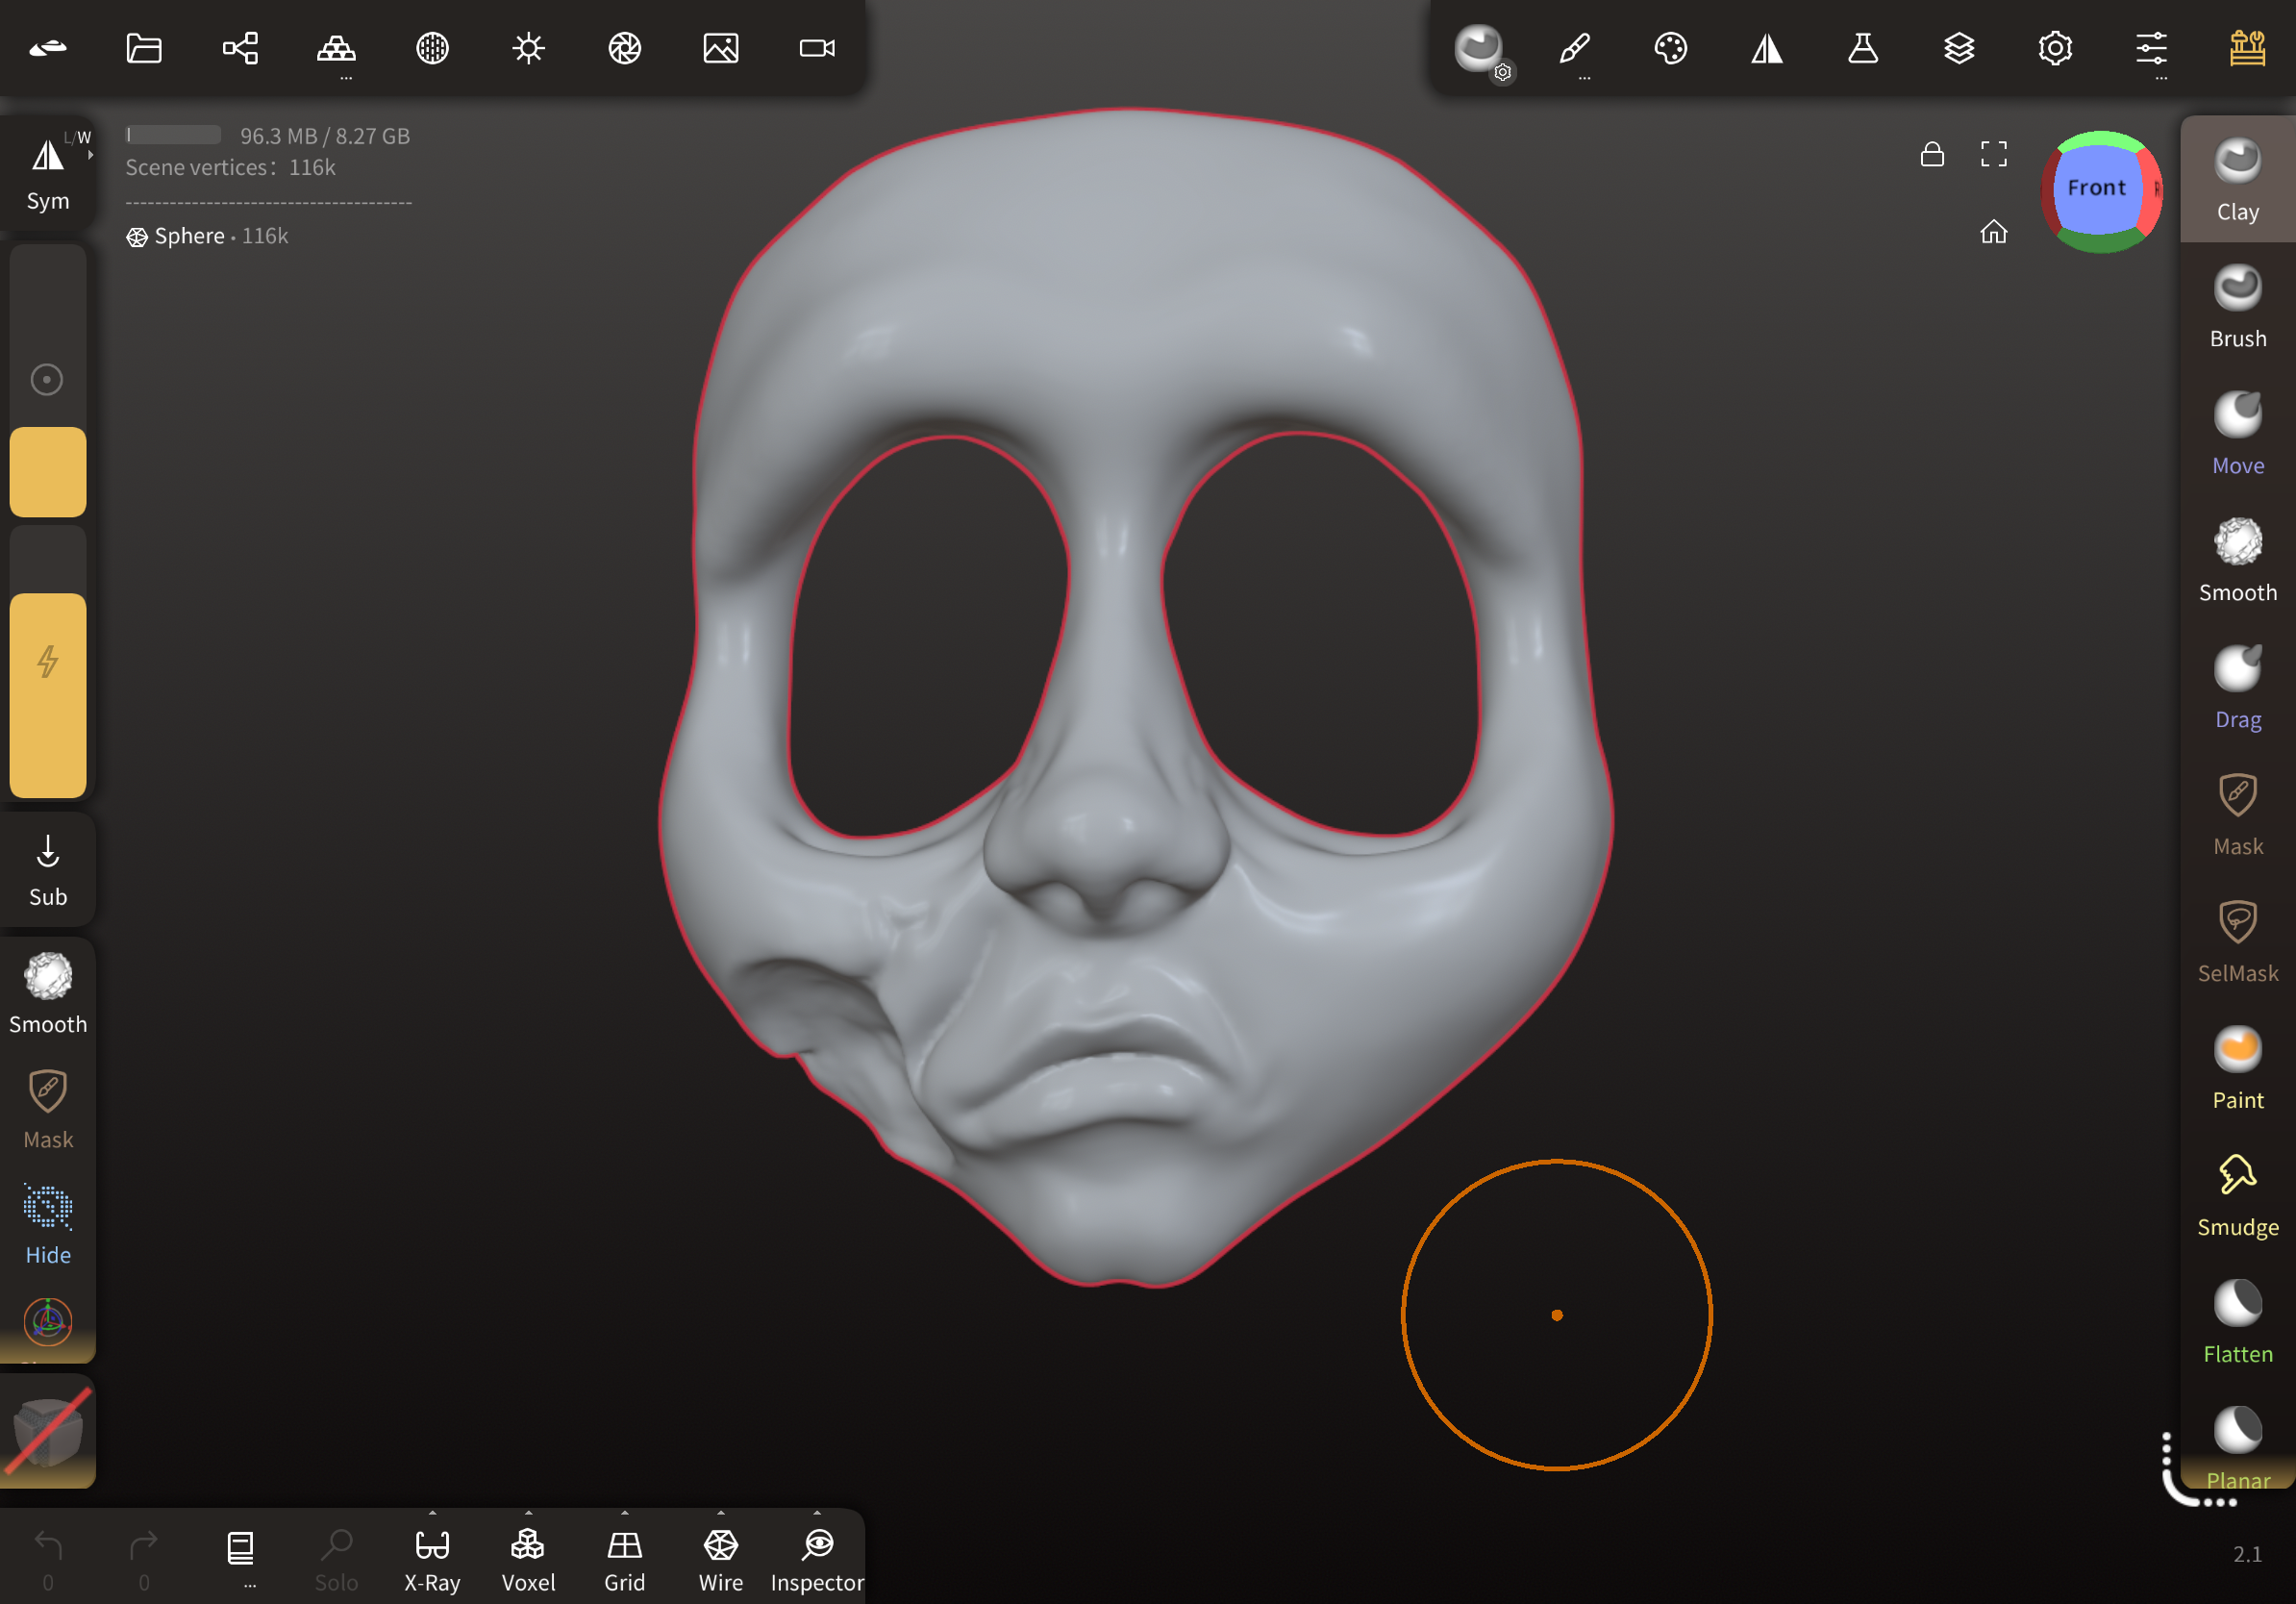Expand the Grid options arrow
This screenshot has width=2296, height=1604.
624,1513
